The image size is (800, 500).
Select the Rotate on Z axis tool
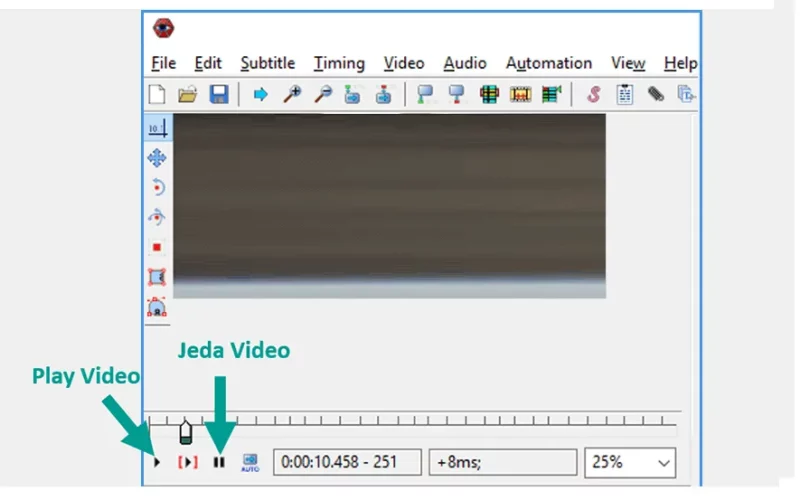coord(158,188)
